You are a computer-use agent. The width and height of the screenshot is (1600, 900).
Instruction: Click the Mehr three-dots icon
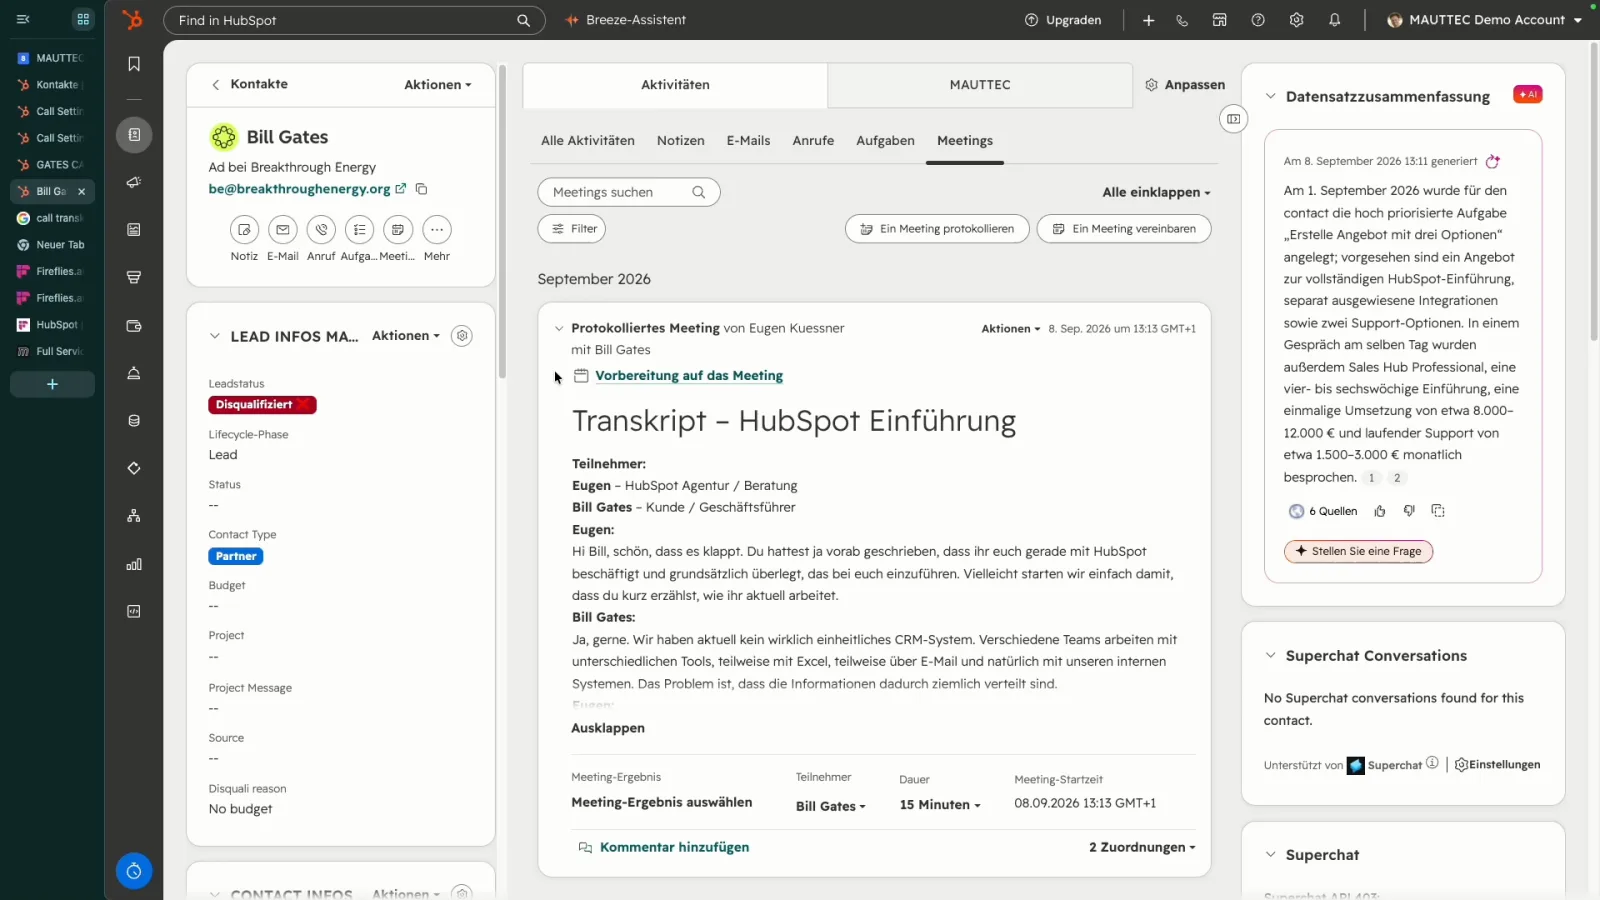click(x=437, y=230)
